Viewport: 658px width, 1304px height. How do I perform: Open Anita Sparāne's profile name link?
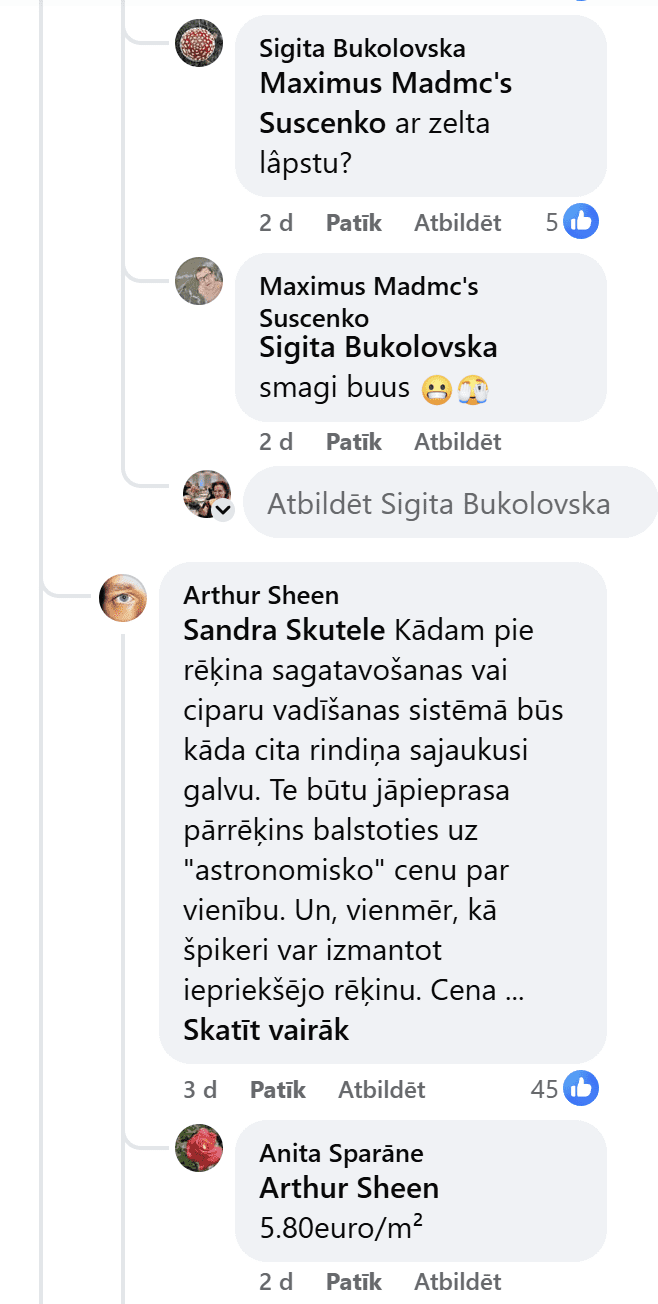pos(341,1154)
